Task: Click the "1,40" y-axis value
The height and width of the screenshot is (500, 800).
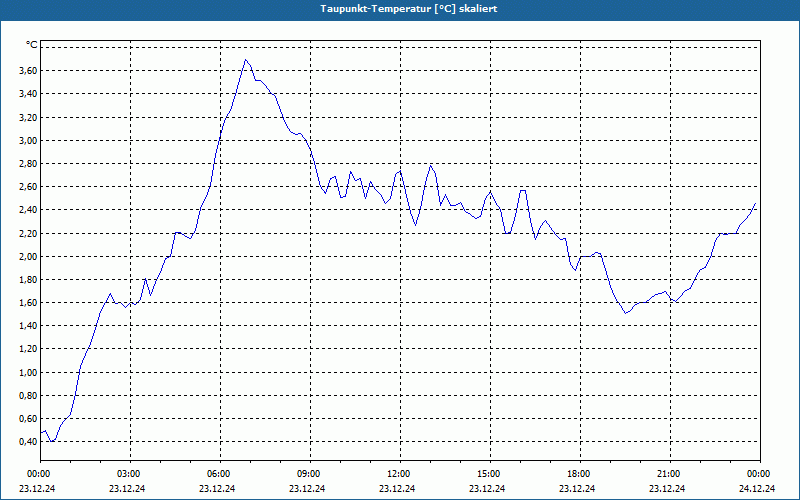Action: pyautogui.click(x=28, y=326)
